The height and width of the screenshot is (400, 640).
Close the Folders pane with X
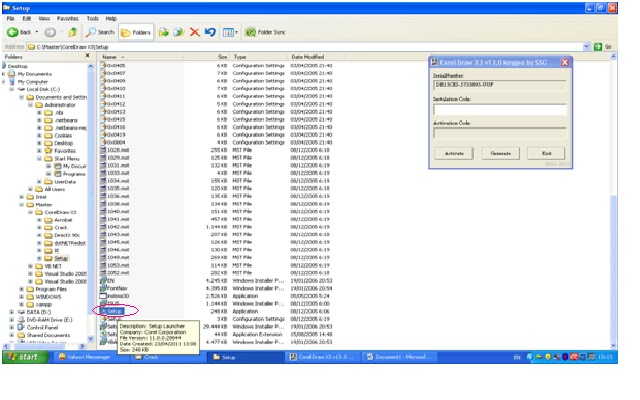(87, 56)
